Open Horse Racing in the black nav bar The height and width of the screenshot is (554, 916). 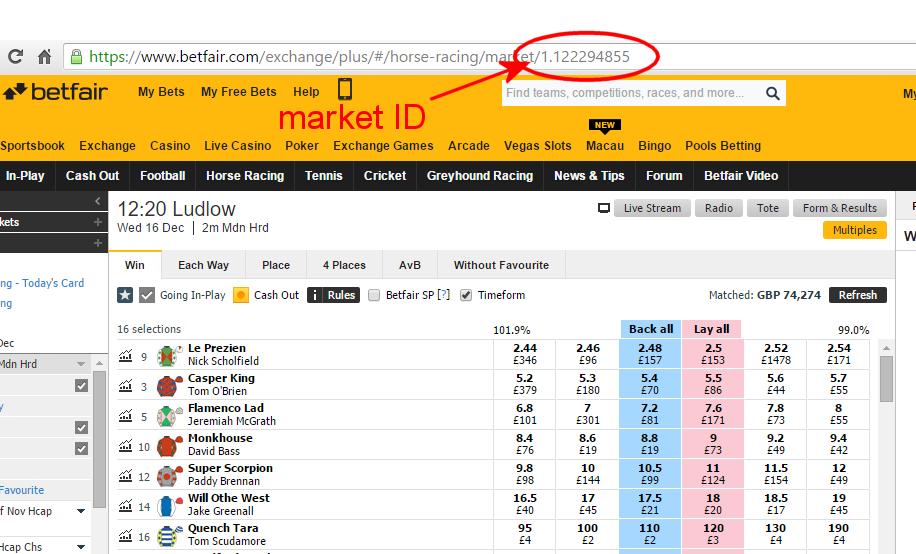245,176
